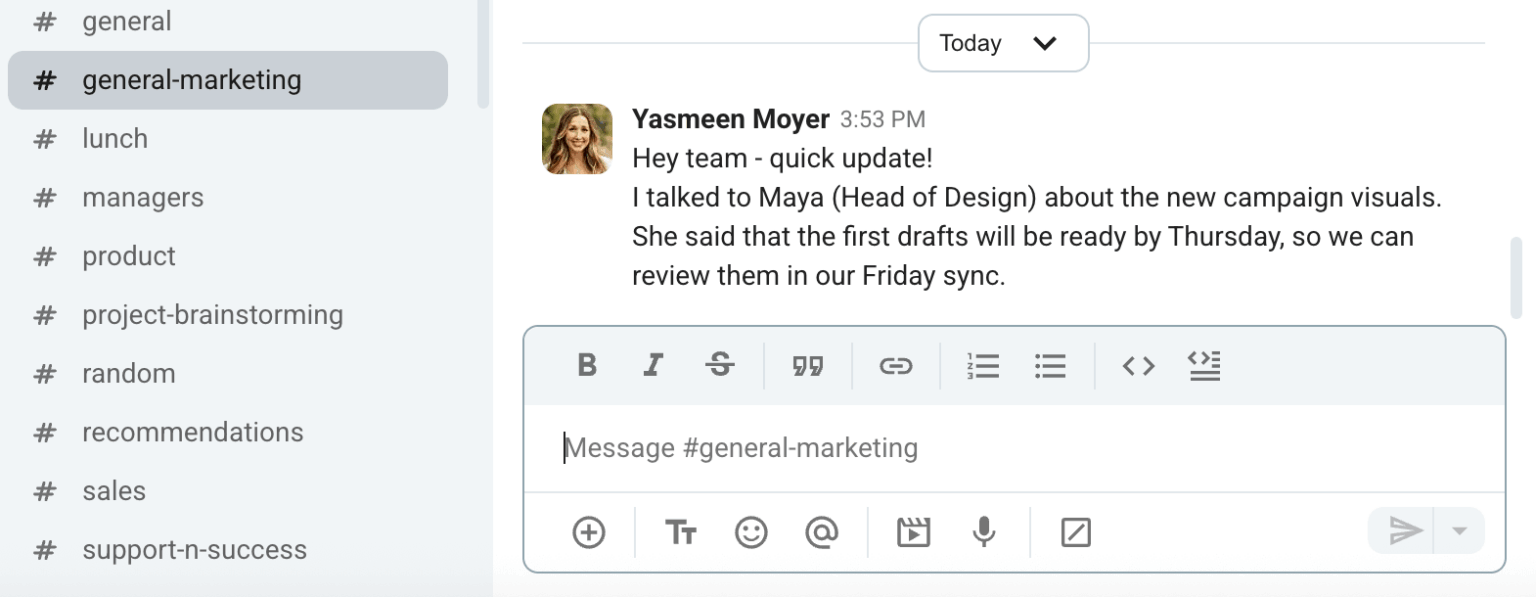The width and height of the screenshot is (1536, 597).
Task: Record an audio clip with microphone
Action: pos(984,532)
